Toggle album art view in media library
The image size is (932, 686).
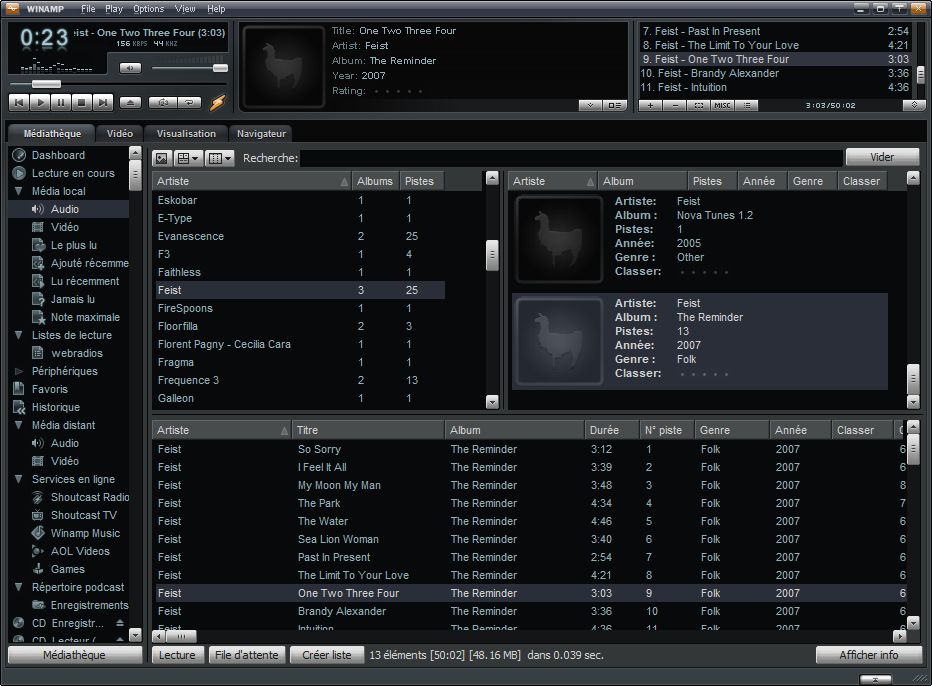pos(162,158)
